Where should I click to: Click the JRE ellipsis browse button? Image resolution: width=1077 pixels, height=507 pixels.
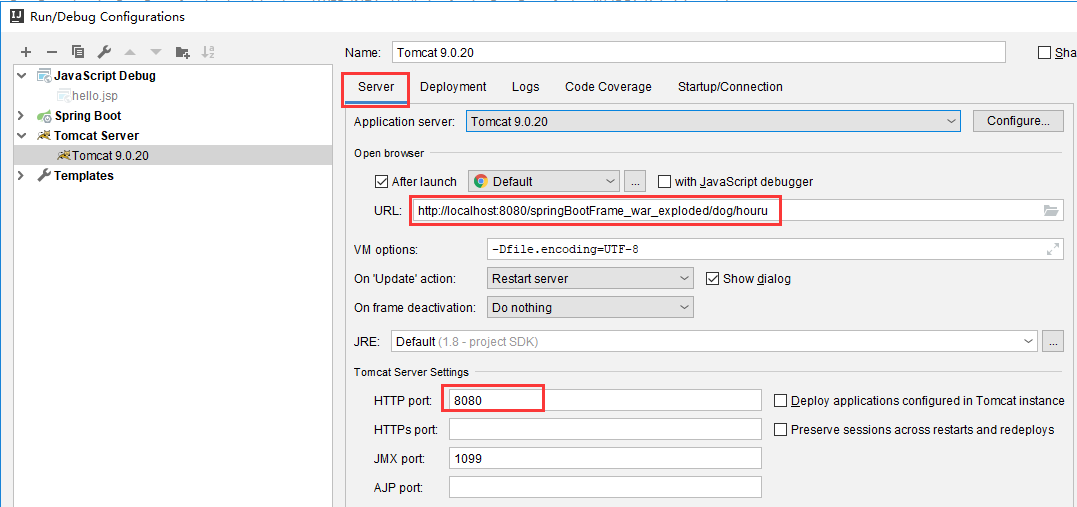[1052, 341]
